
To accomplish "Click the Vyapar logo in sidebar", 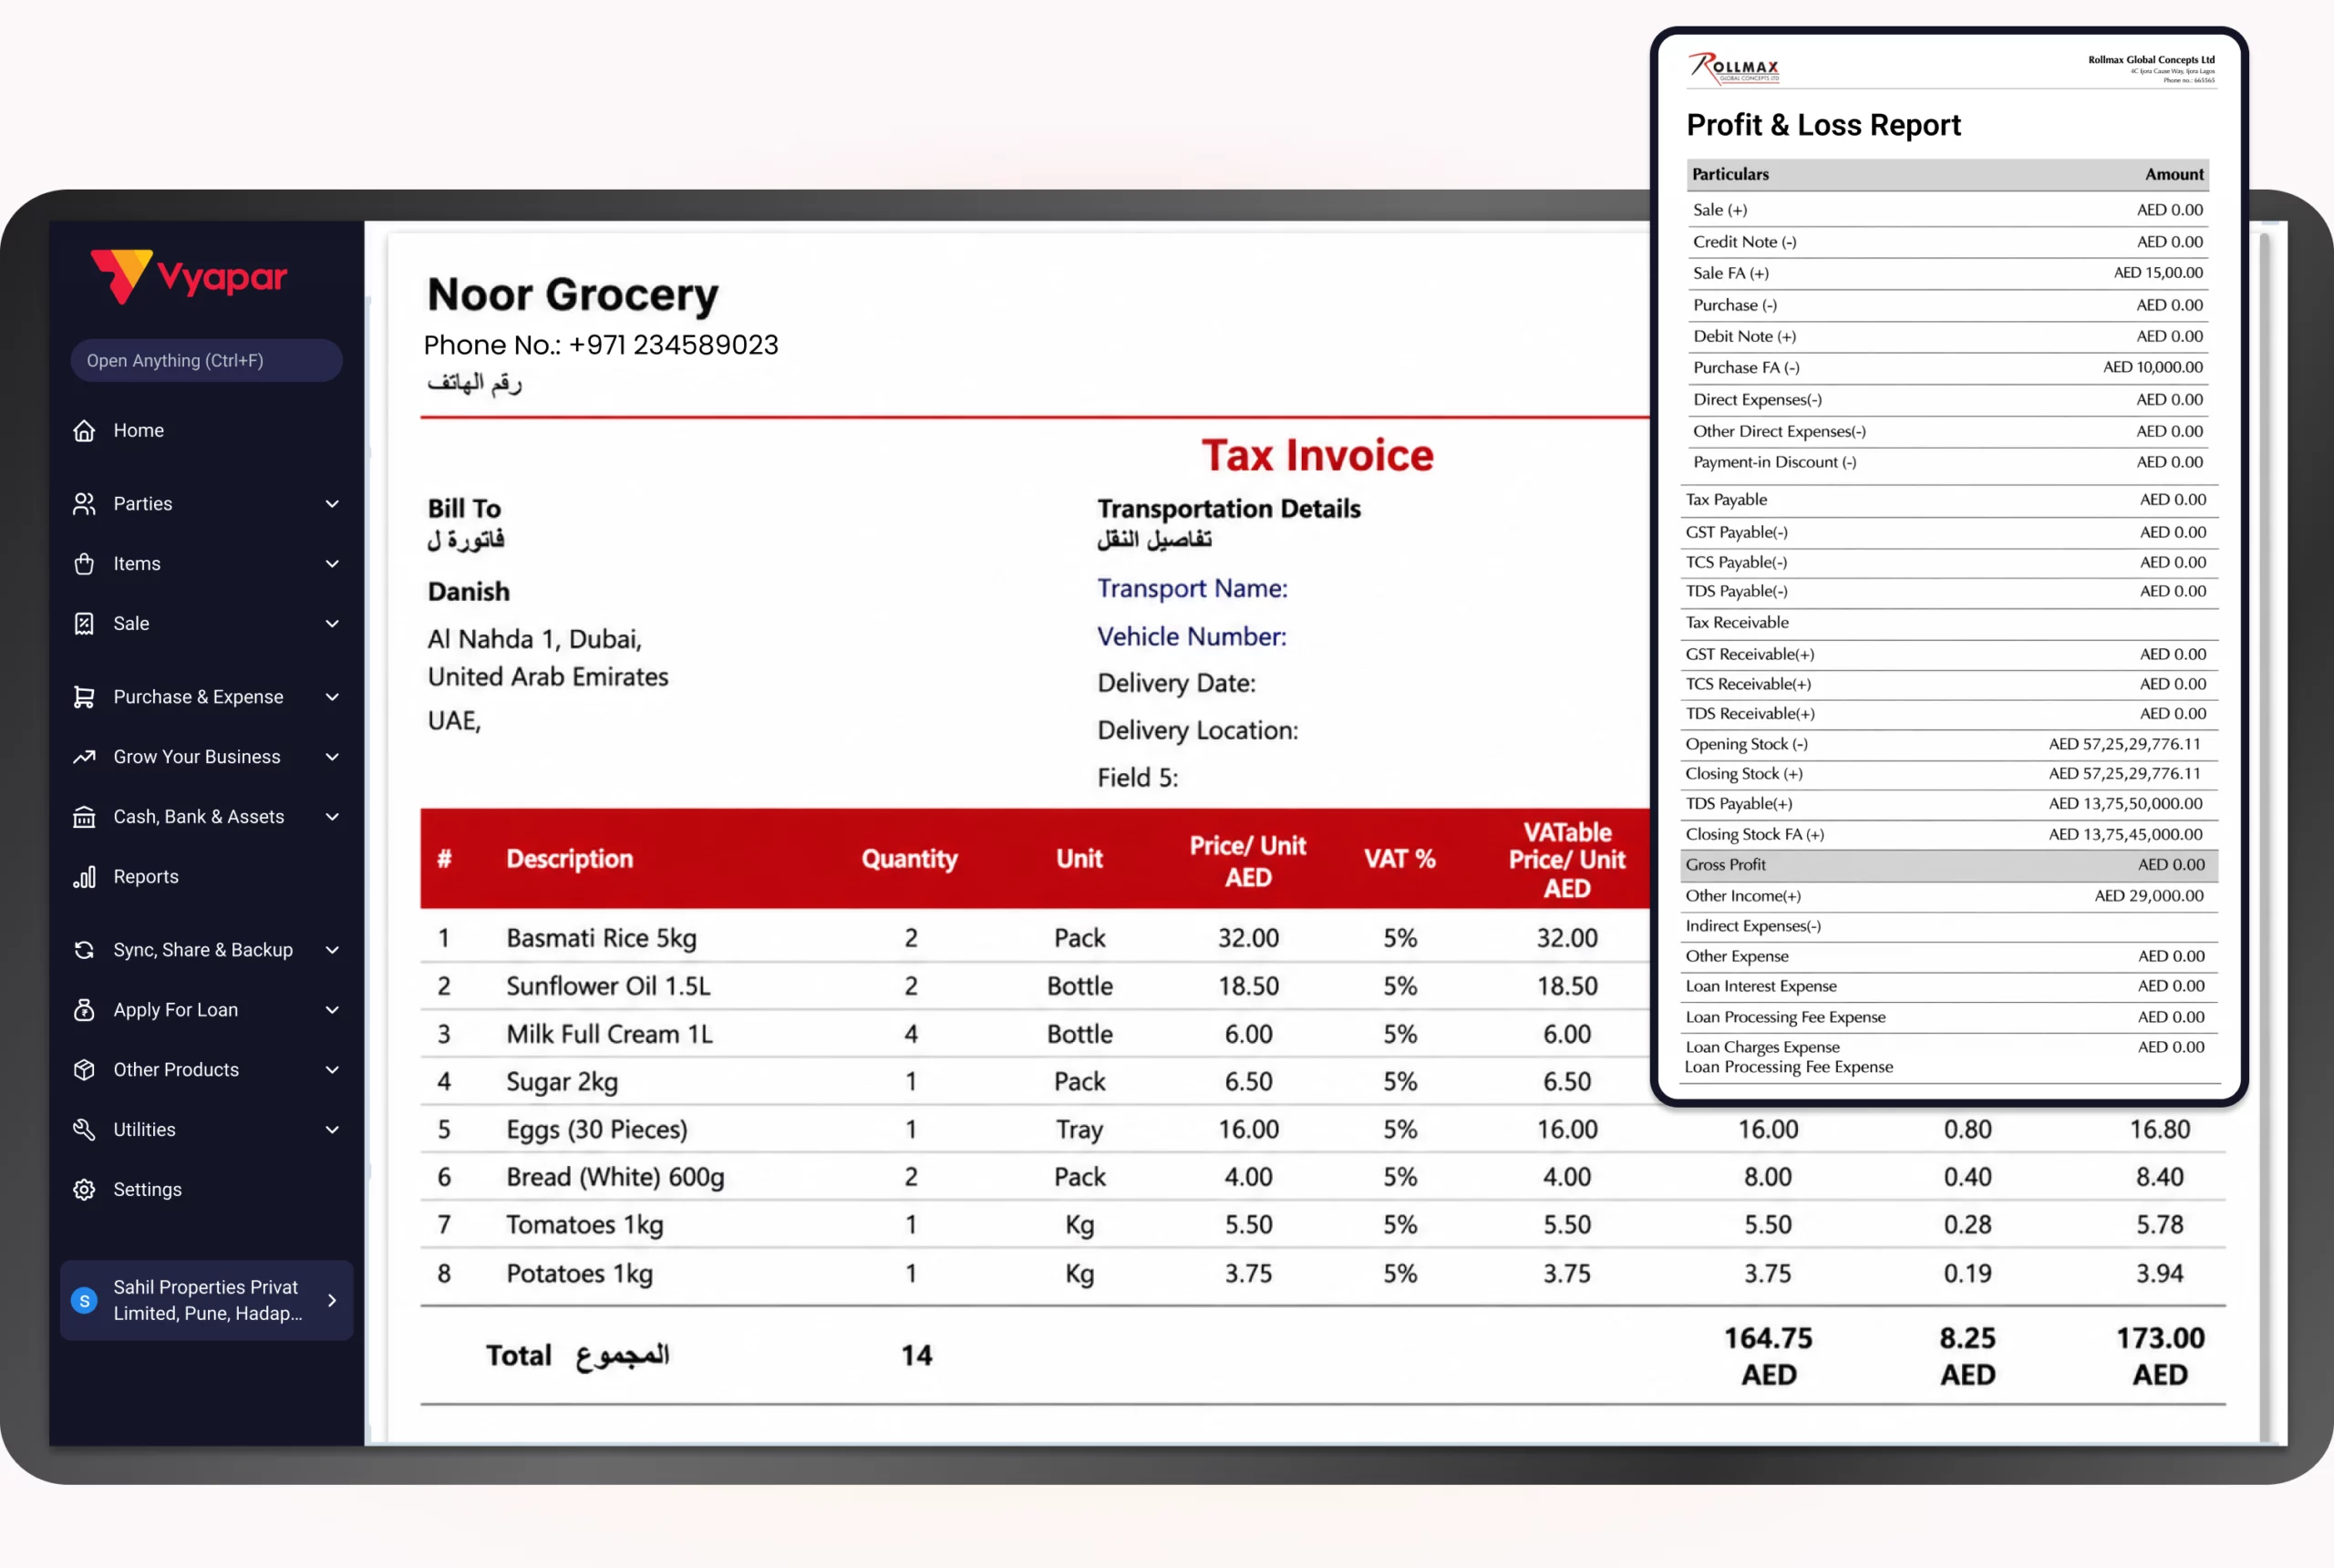I will click(x=189, y=276).
